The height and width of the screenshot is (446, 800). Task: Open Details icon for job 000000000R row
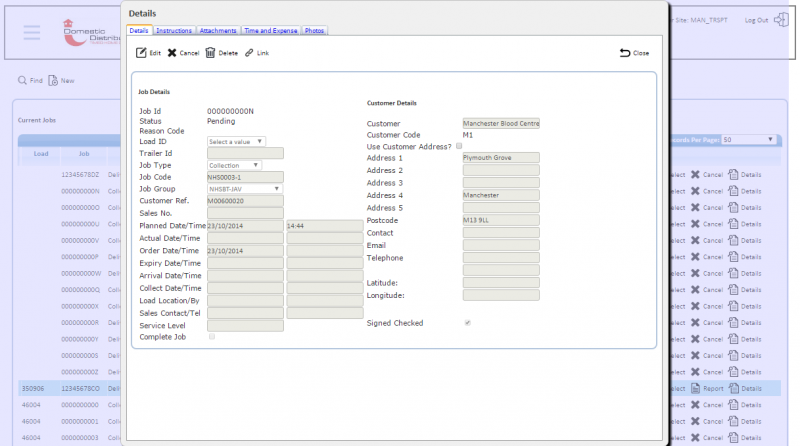tap(733, 323)
